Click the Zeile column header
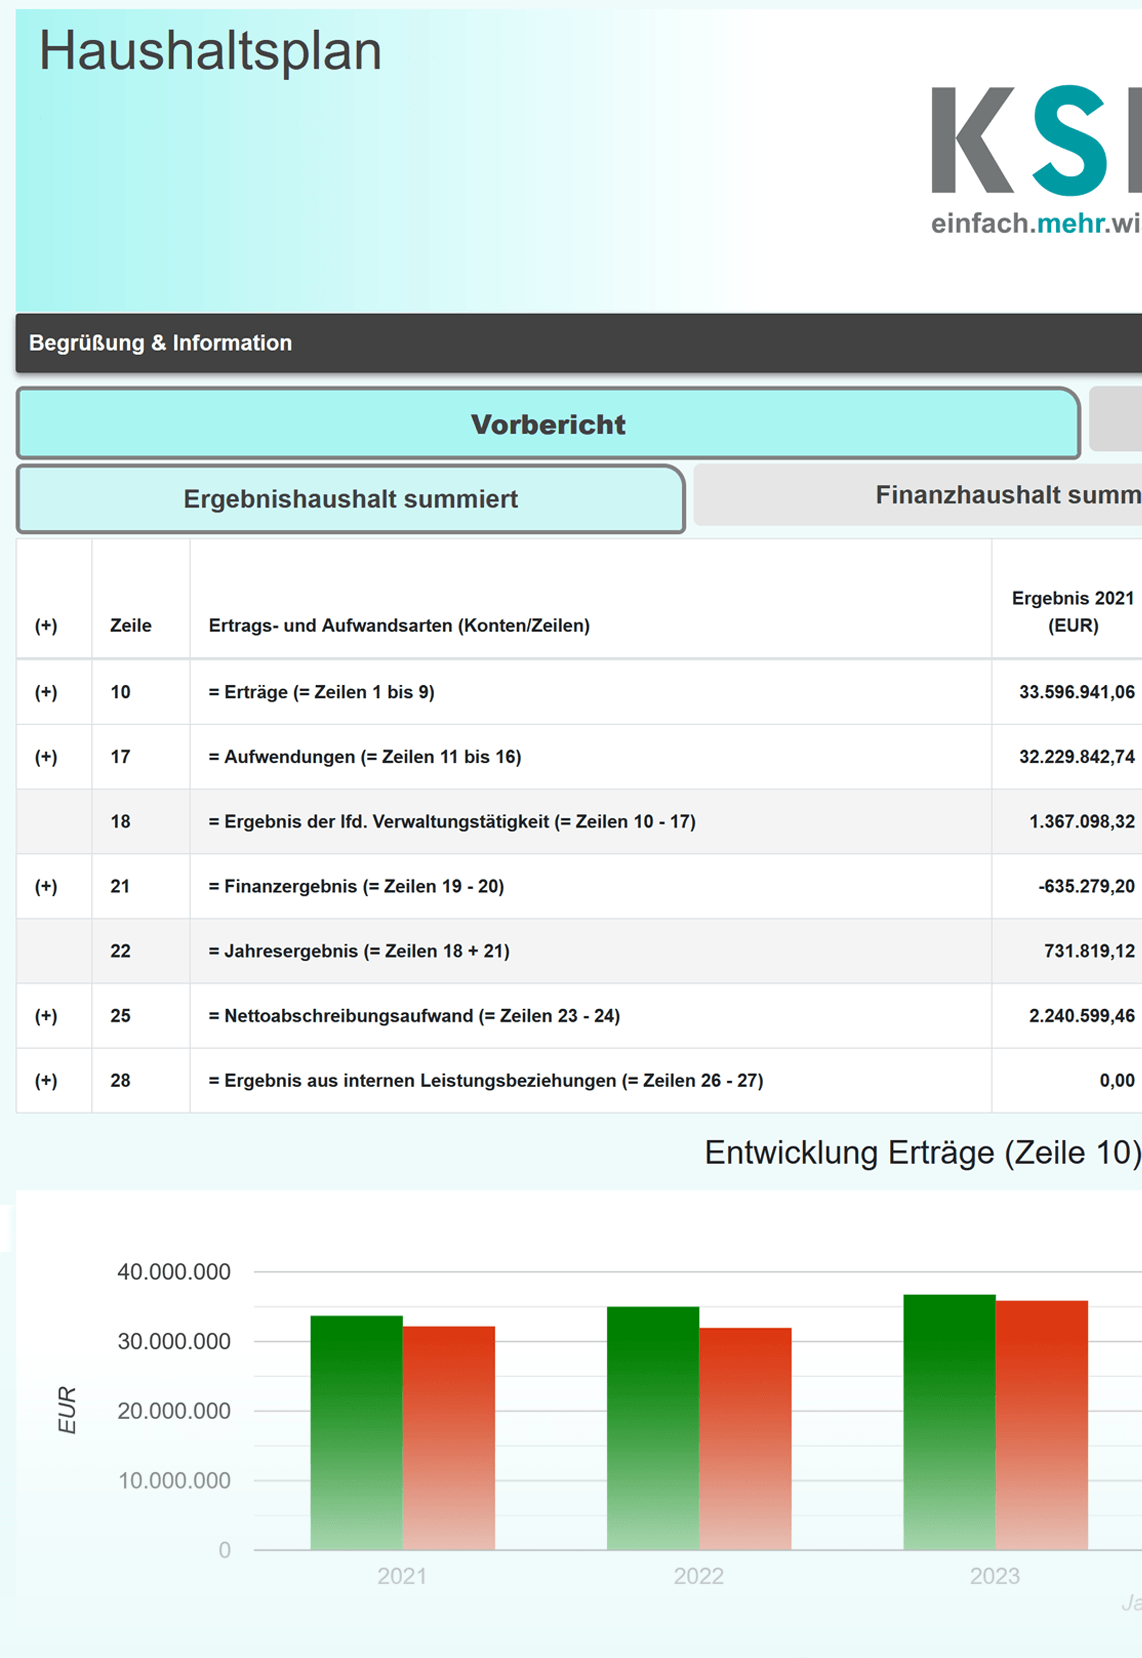Screen dimensions: 1142x1658 click(x=131, y=626)
